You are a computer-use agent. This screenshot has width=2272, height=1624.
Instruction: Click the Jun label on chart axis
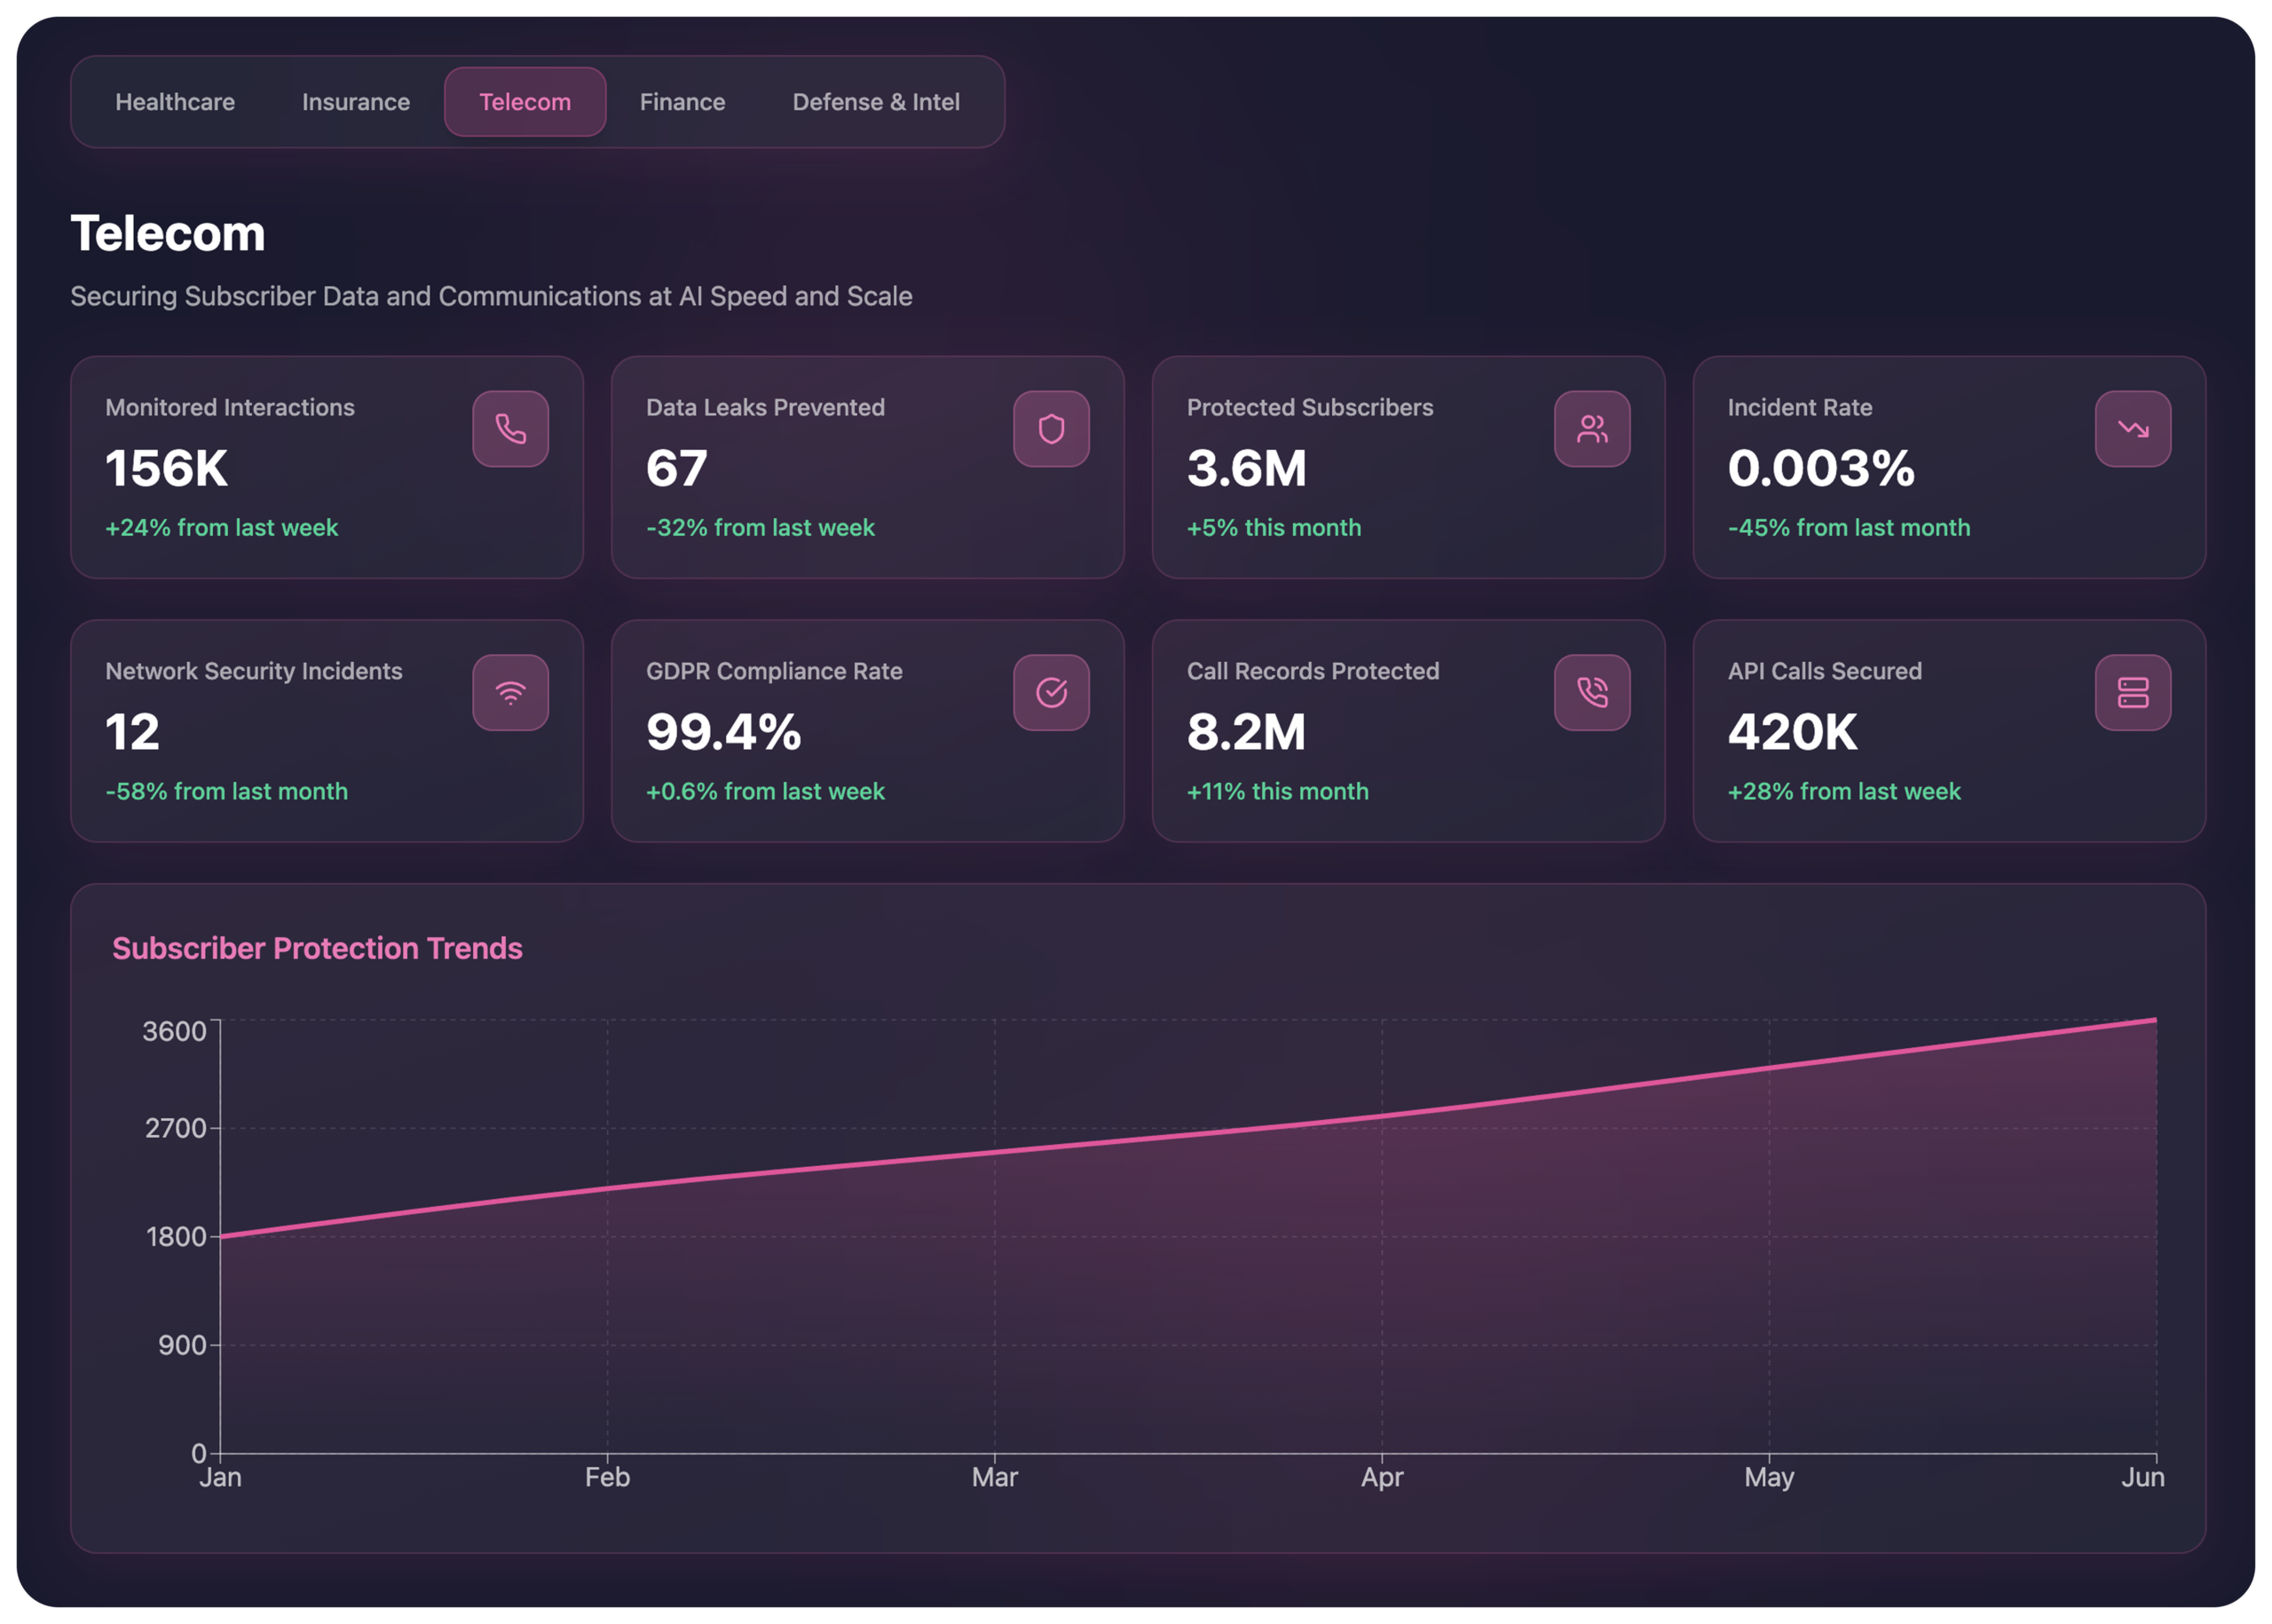(x=2142, y=1477)
